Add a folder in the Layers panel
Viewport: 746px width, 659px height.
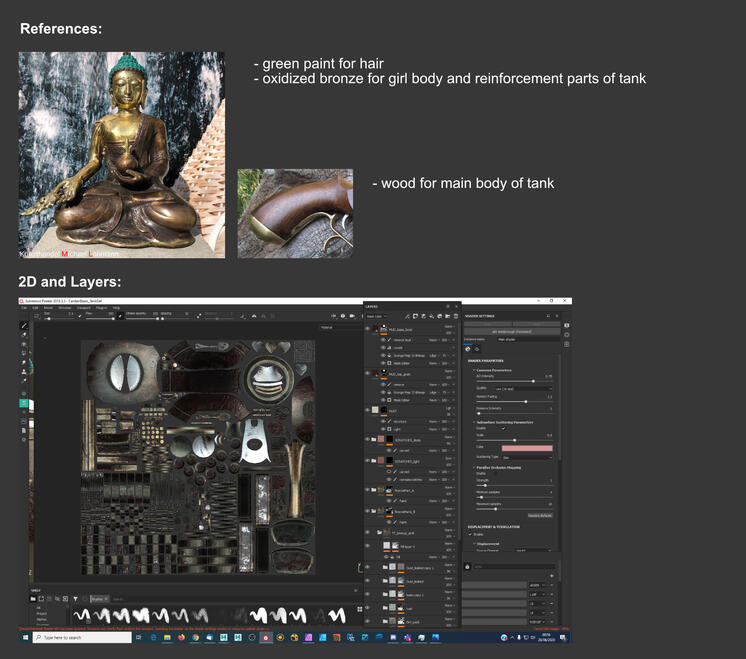445,316
